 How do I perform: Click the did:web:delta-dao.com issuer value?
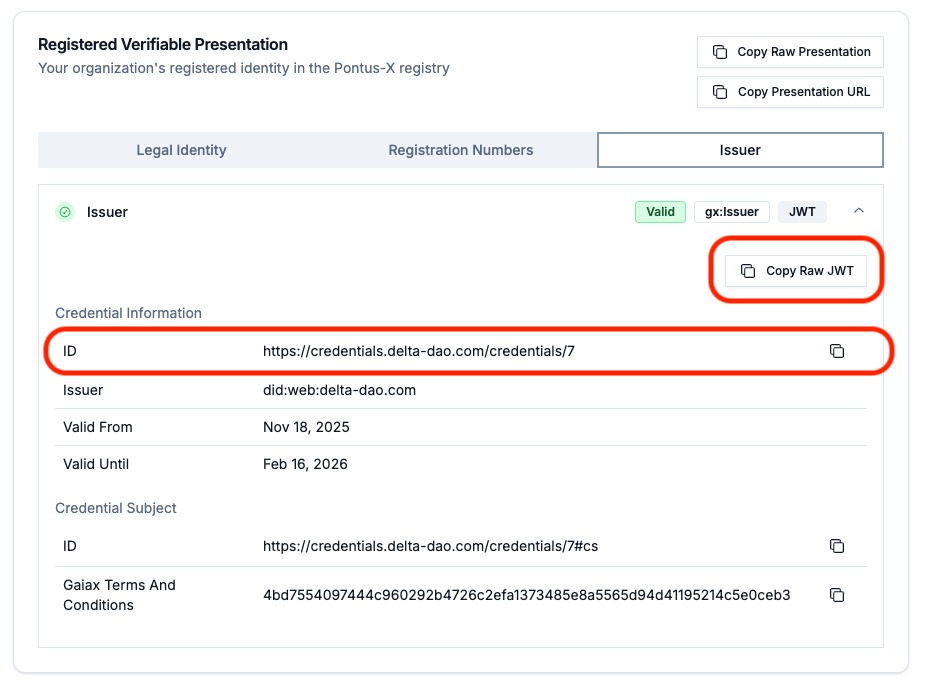point(339,390)
